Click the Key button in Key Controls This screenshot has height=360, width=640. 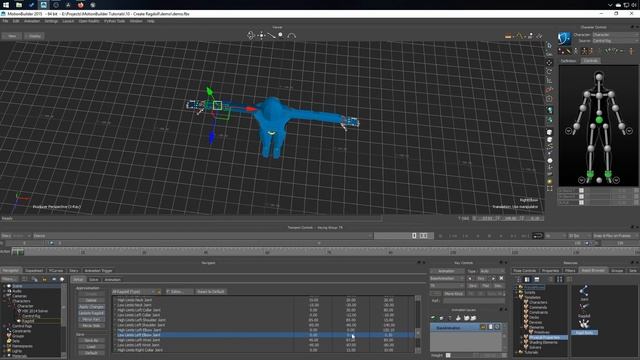pos(481,278)
